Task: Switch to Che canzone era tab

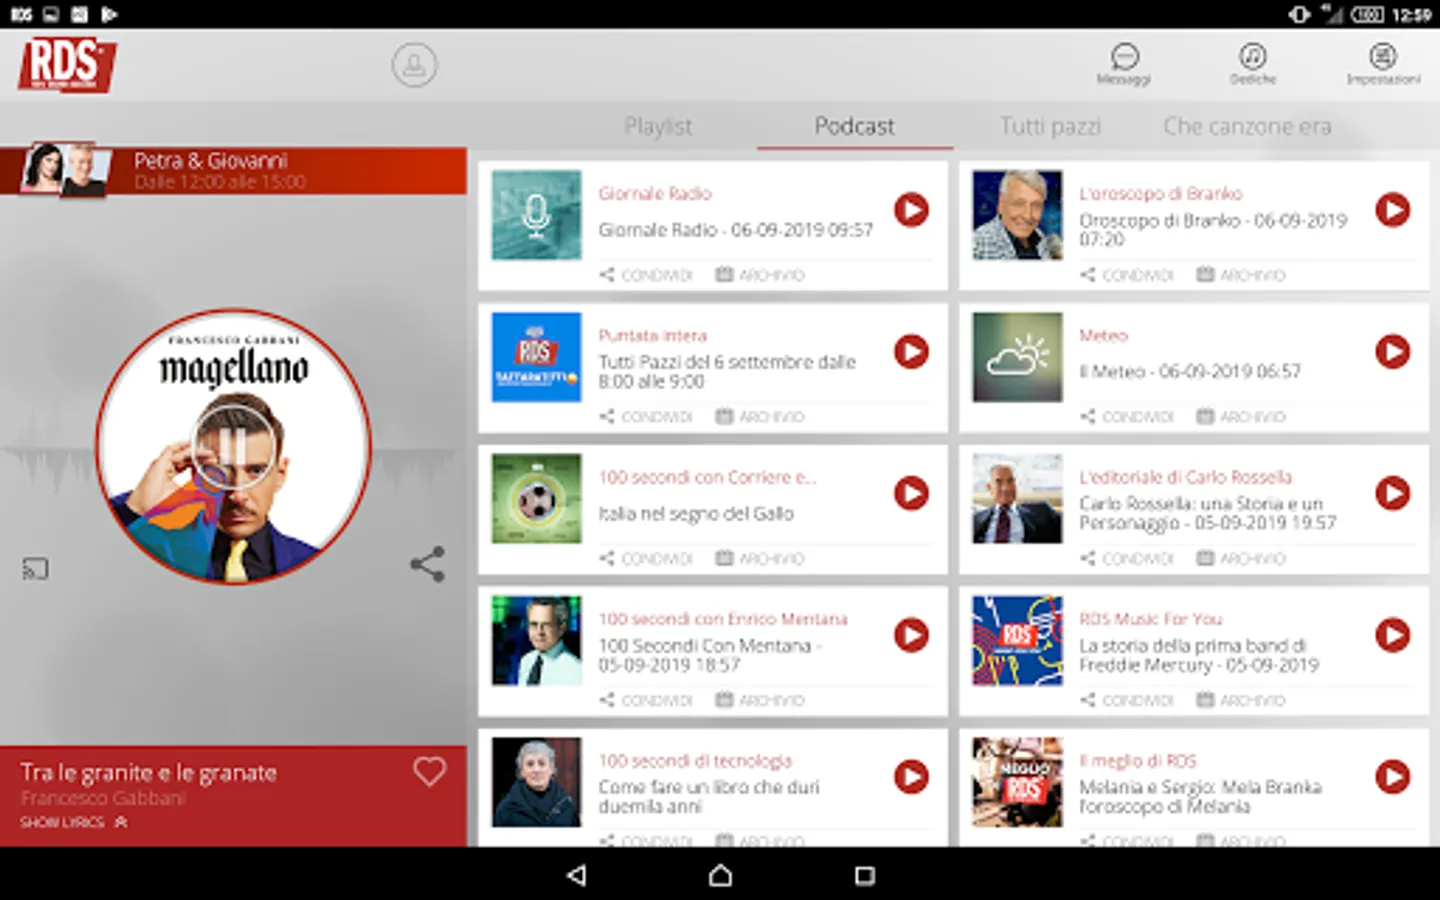Action: click(x=1247, y=126)
